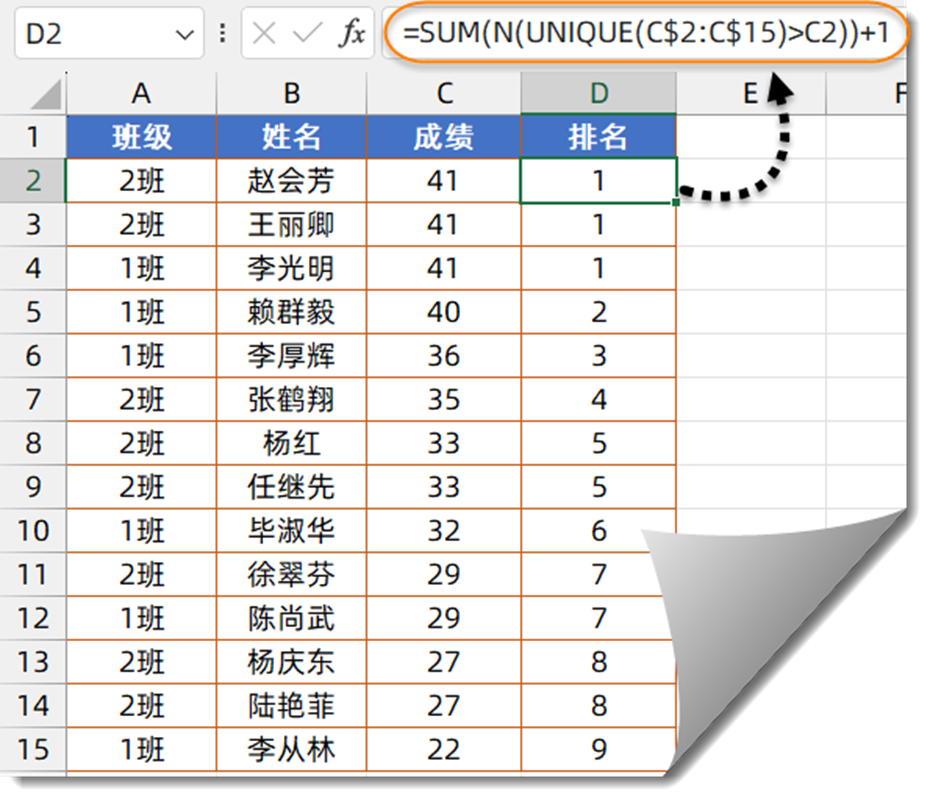The height and width of the screenshot is (800, 930).
Task: Click into the formula bar text
Action: click(645, 33)
